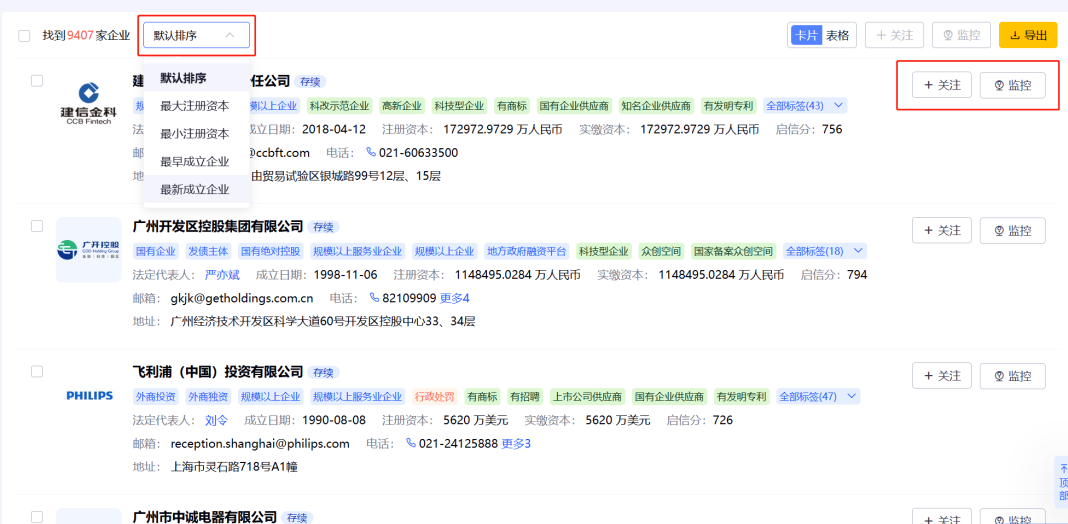This screenshot has height=524, width=1068.
Task: Expand 全部标签(18) tag list
Action: (825, 251)
